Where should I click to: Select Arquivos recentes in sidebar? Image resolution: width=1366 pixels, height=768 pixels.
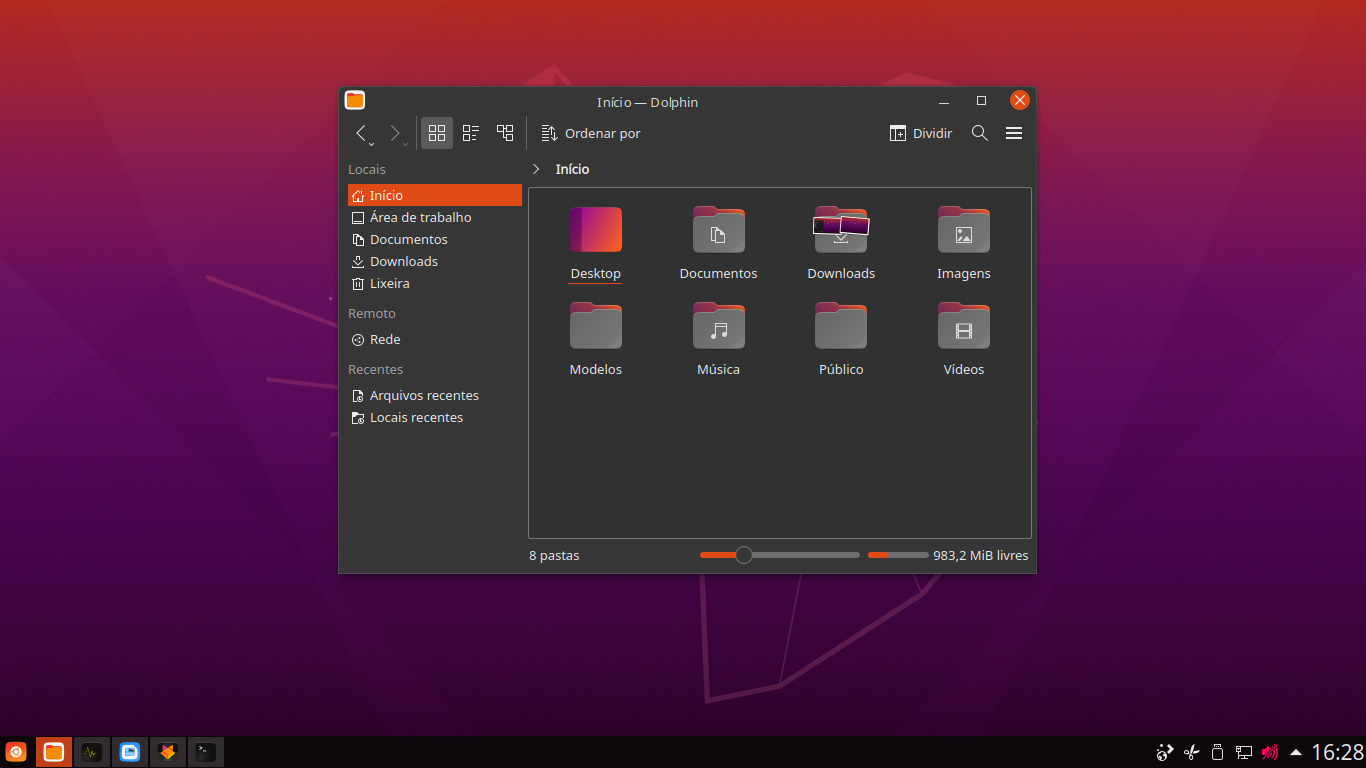tap(424, 395)
